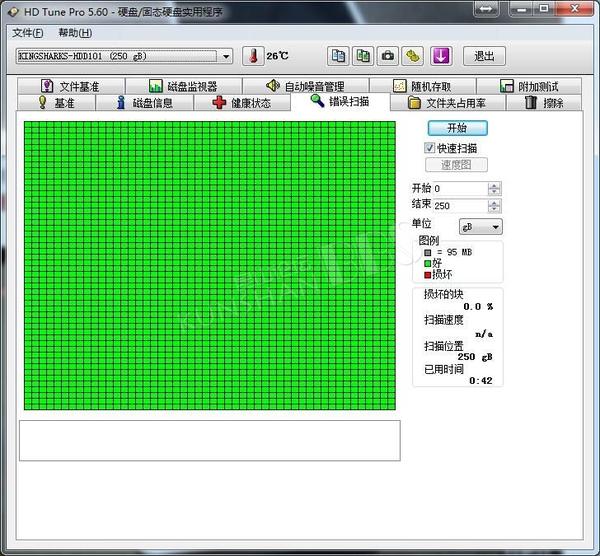Screen dimensions: 600x556
Task: Switch to 随机存取 tab
Action: pos(423,86)
